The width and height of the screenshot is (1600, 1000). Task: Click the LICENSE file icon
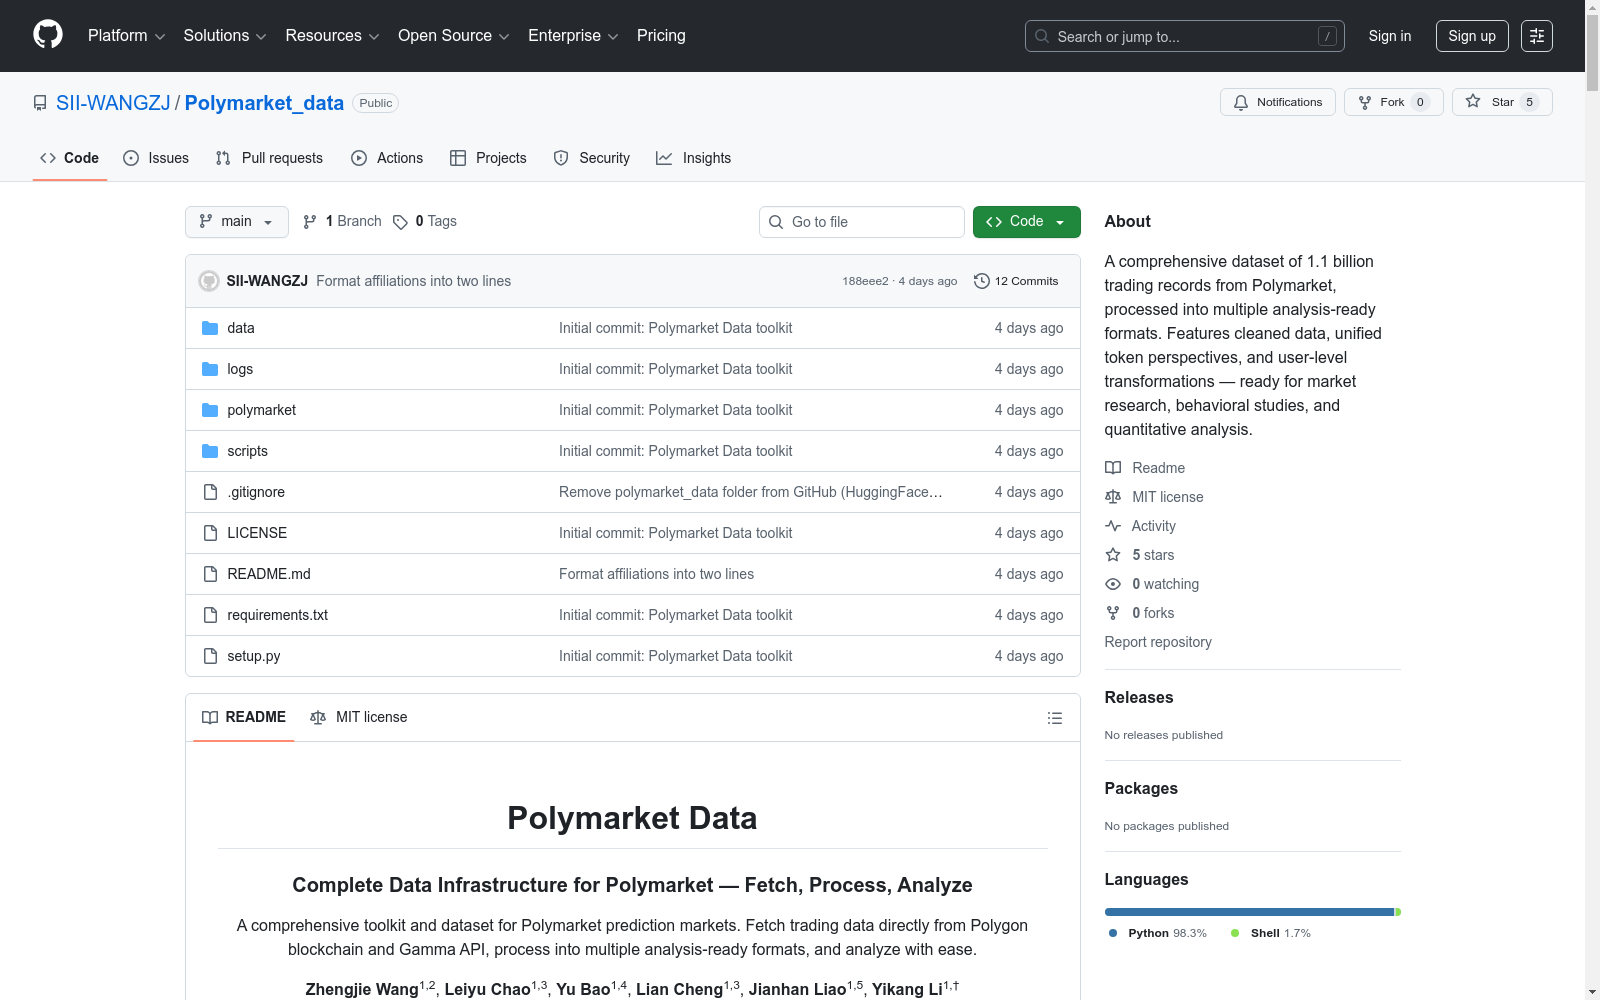210,533
